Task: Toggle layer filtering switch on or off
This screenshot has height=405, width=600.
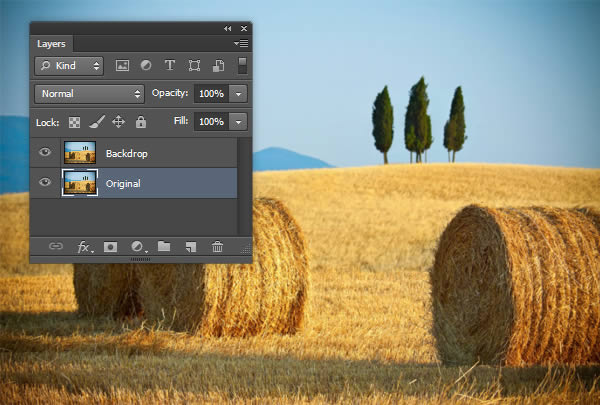Action: (242, 65)
